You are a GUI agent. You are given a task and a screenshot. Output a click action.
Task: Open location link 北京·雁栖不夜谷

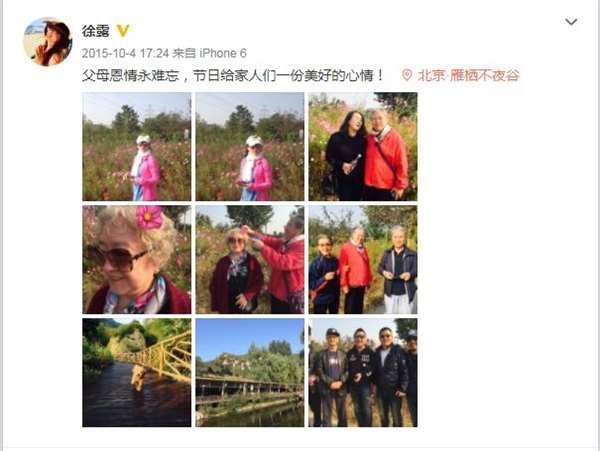coord(468,75)
